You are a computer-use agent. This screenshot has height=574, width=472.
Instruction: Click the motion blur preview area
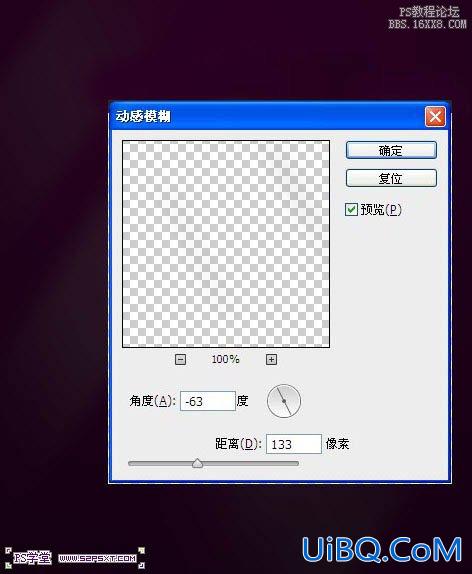pyautogui.click(x=226, y=244)
